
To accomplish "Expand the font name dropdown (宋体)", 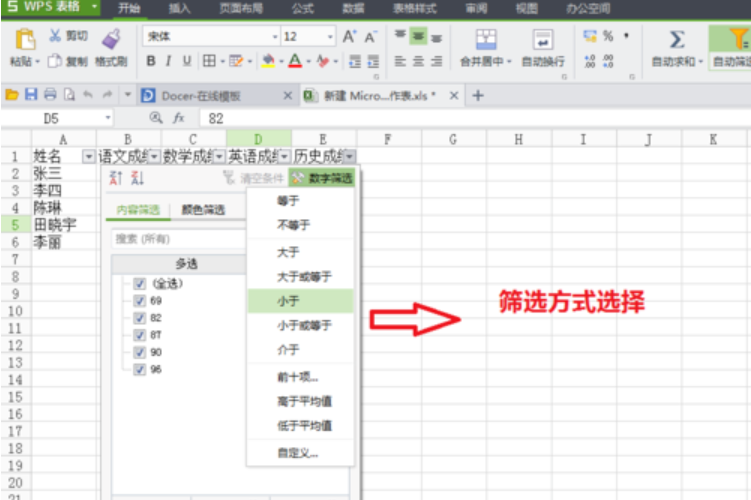I will 275,37.
